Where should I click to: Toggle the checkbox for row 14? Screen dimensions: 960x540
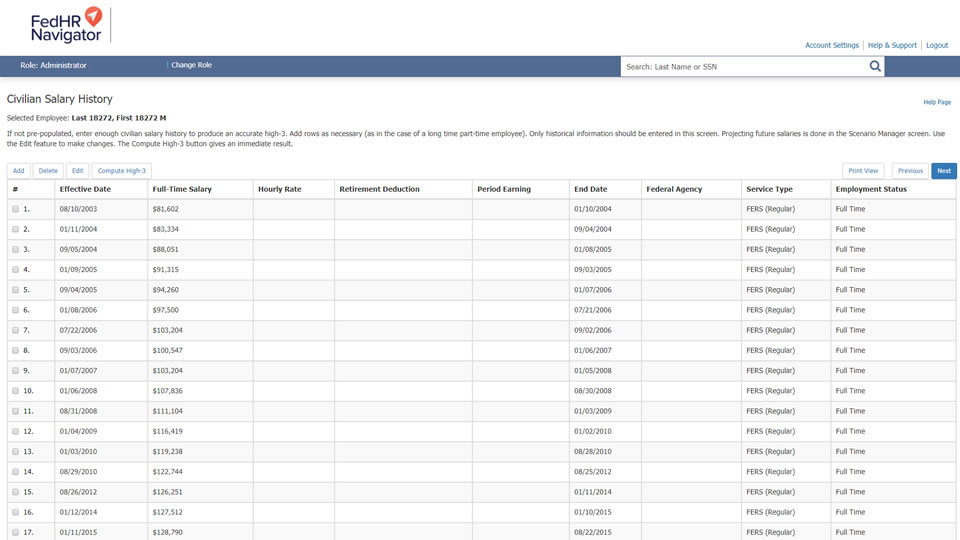[x=15, y=472]
